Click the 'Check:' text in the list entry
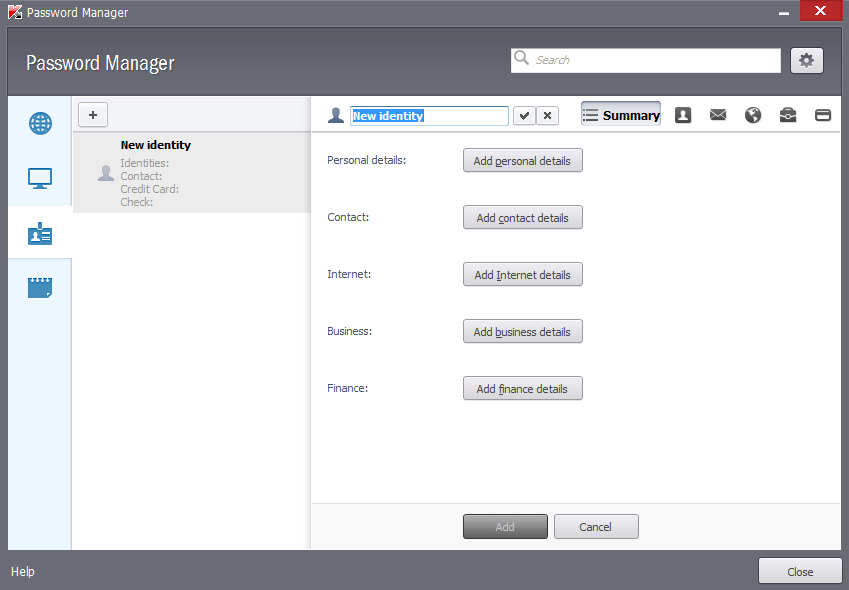849x590 pixels. click(x=136, y=202)
